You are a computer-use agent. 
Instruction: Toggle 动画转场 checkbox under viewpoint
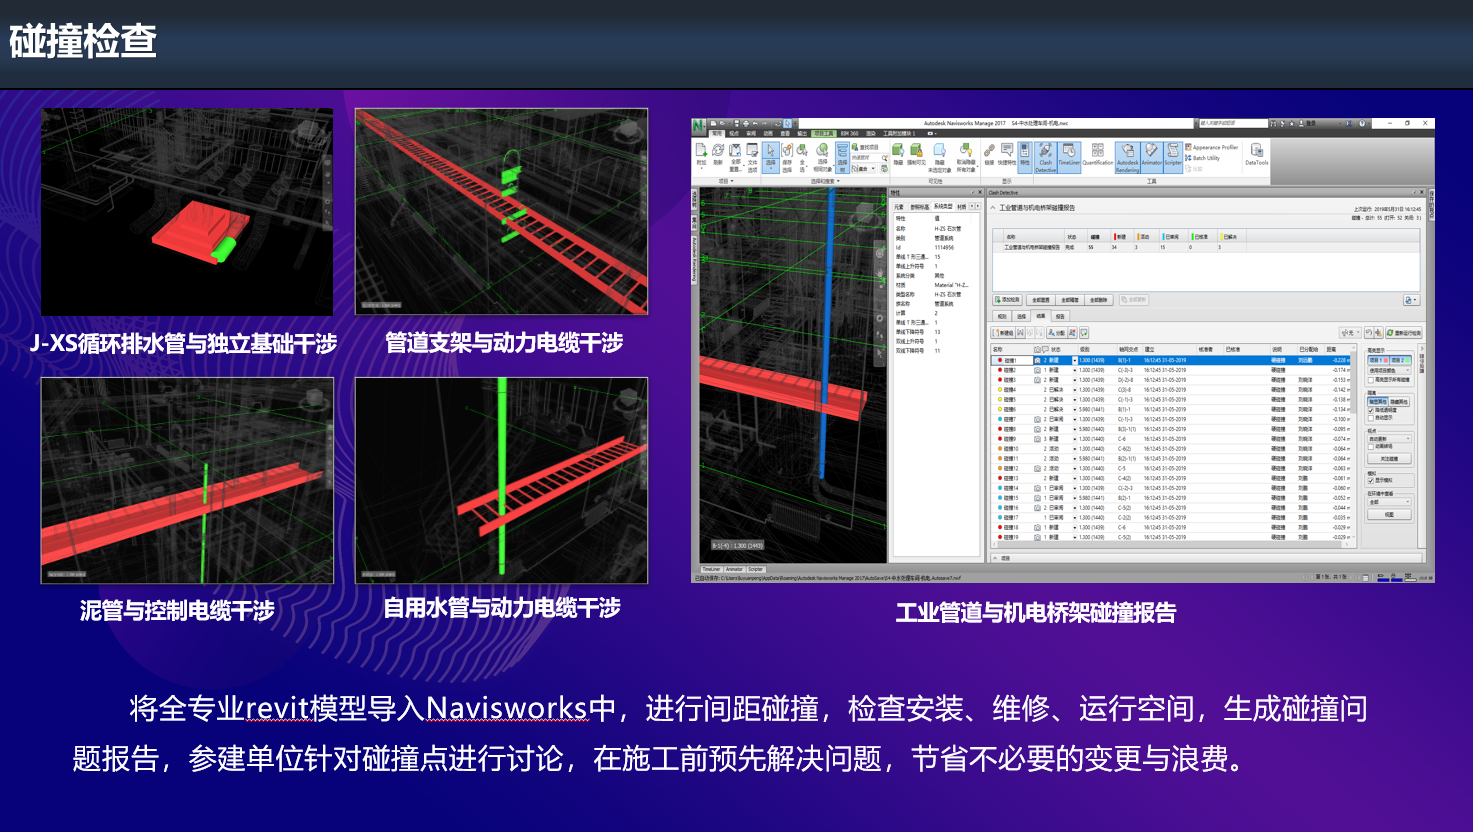[x=1371, y=446]
